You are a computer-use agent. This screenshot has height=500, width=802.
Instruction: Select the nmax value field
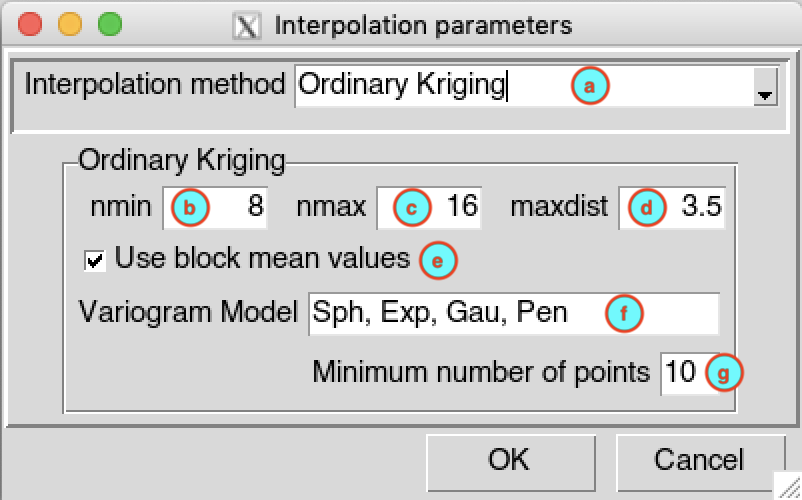click(429, 208)
